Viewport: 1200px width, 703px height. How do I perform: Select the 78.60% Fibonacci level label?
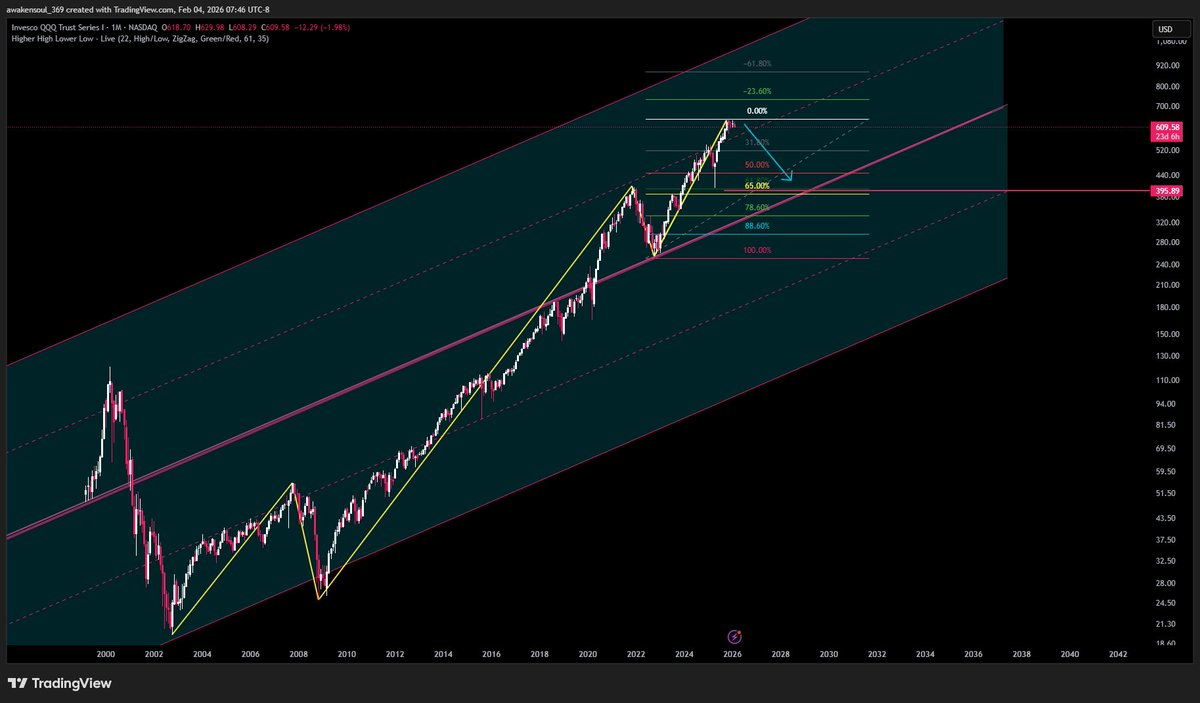(757, 207)
